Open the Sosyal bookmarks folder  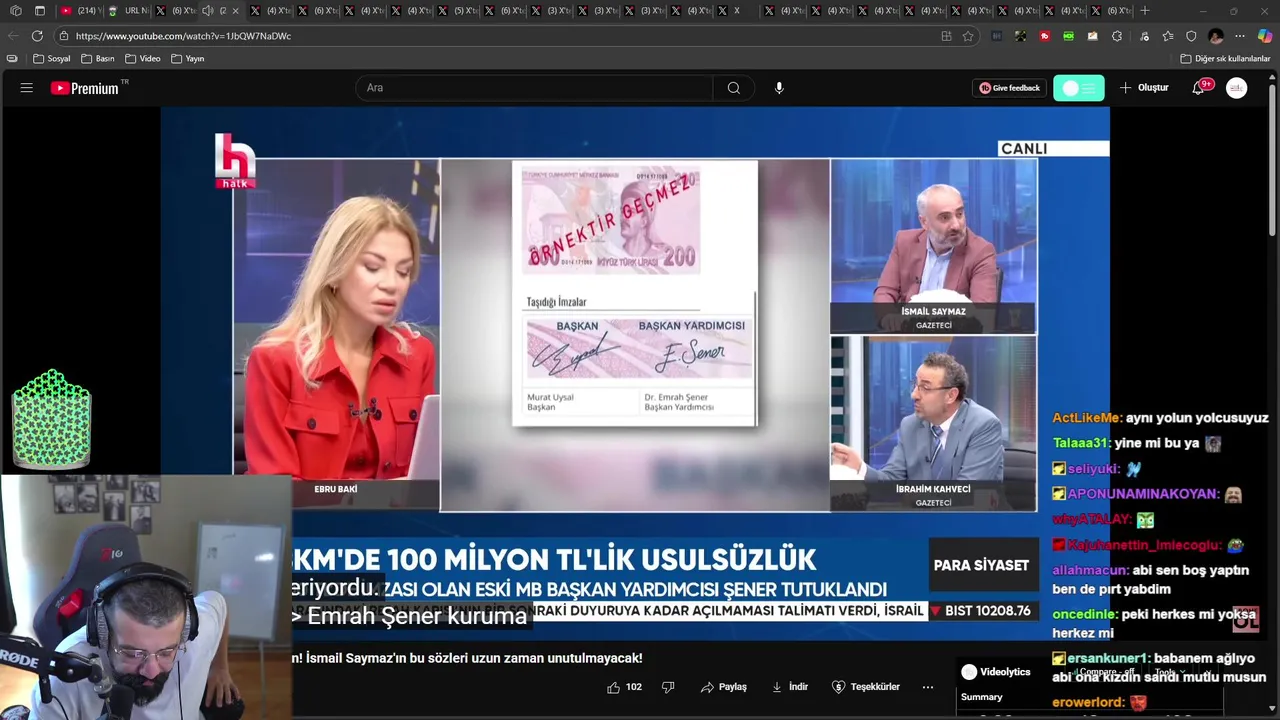click(52, 59)
